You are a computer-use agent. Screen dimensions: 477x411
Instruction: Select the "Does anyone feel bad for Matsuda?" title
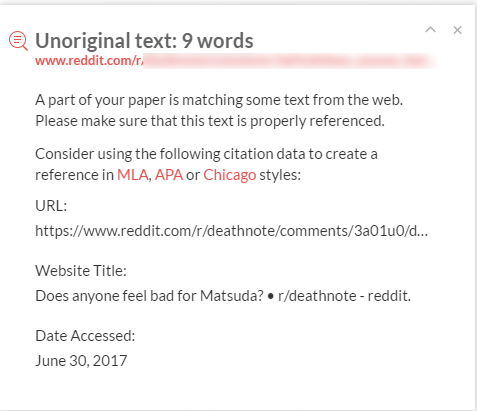149,296
